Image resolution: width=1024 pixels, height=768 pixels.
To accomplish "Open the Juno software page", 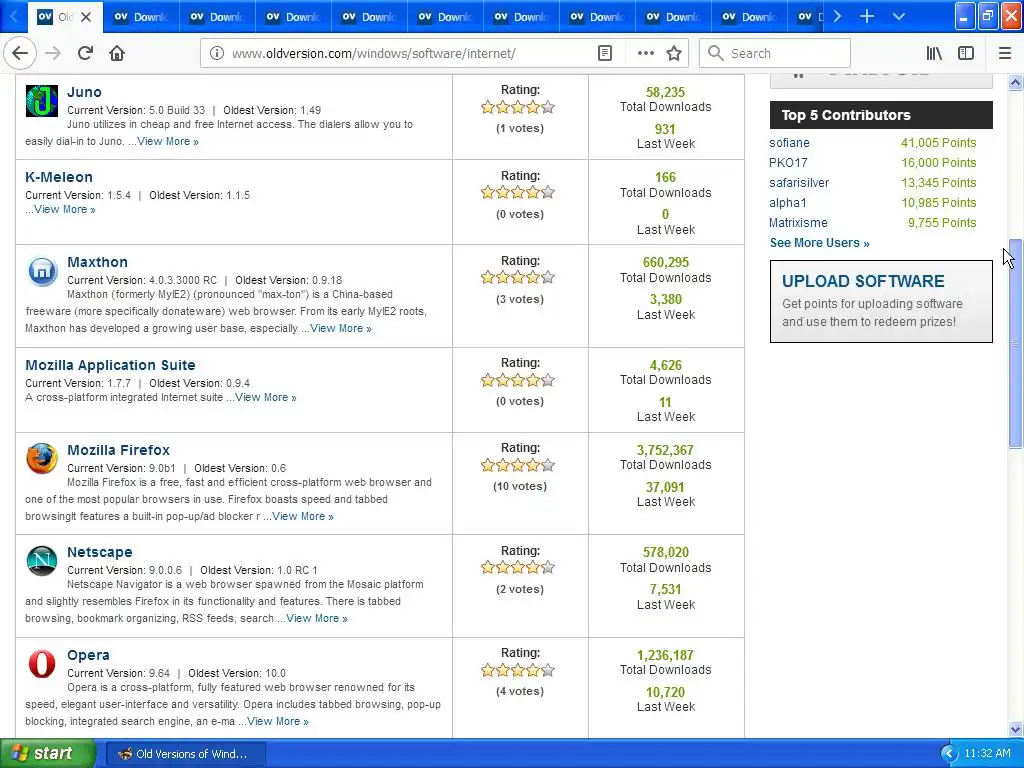I will 84,92.
